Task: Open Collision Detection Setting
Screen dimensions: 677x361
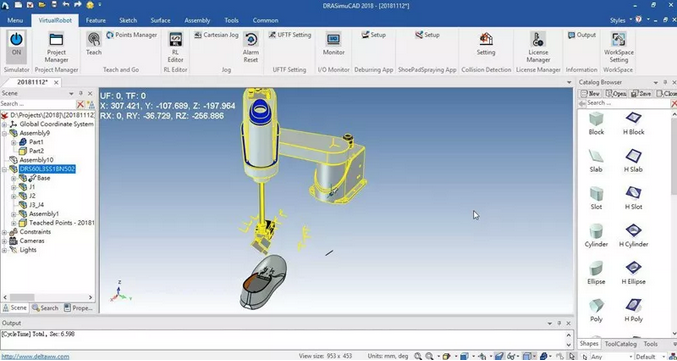Action: [x=486, y=43]
